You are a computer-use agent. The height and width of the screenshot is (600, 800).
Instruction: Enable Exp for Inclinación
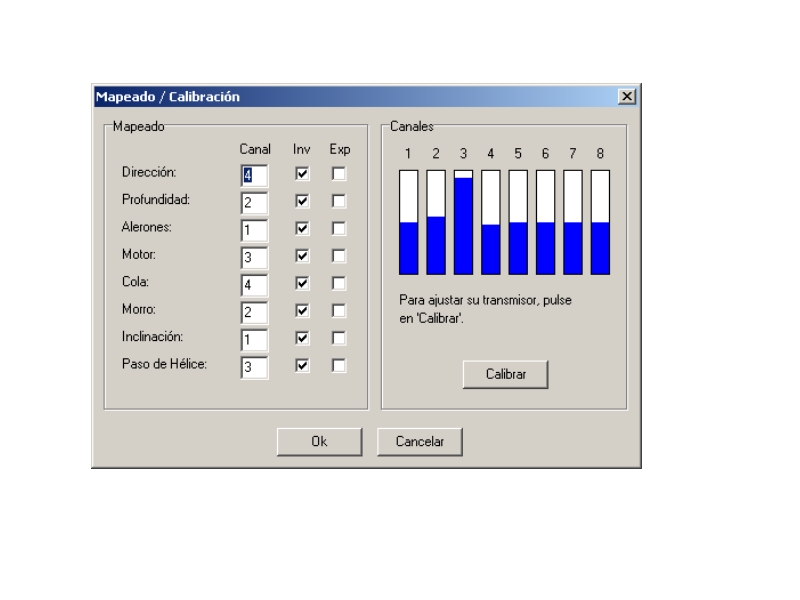[x=339, y=338]
